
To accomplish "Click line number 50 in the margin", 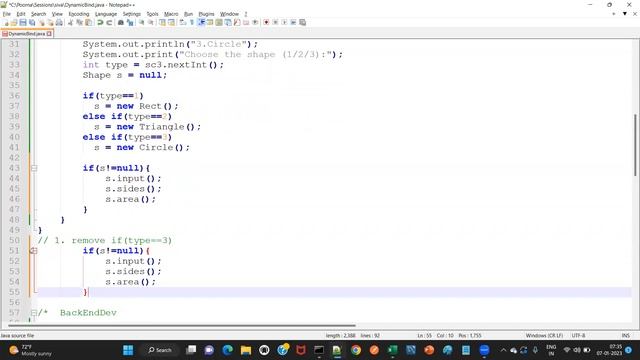I will (x=14, y=240).
